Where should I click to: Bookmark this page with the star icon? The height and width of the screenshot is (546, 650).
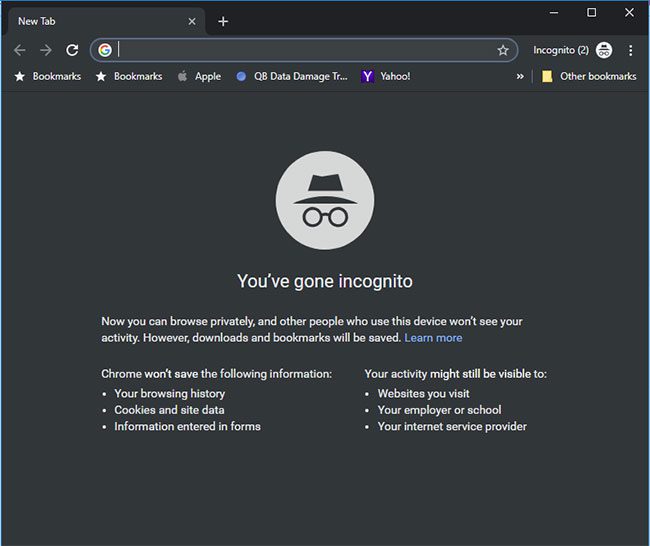[x=503, y=50]
